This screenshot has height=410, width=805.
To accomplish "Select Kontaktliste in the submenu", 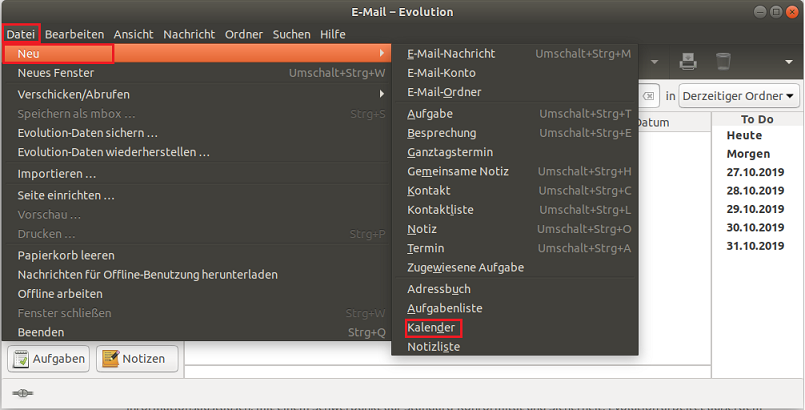I will [x=440, y=209].
